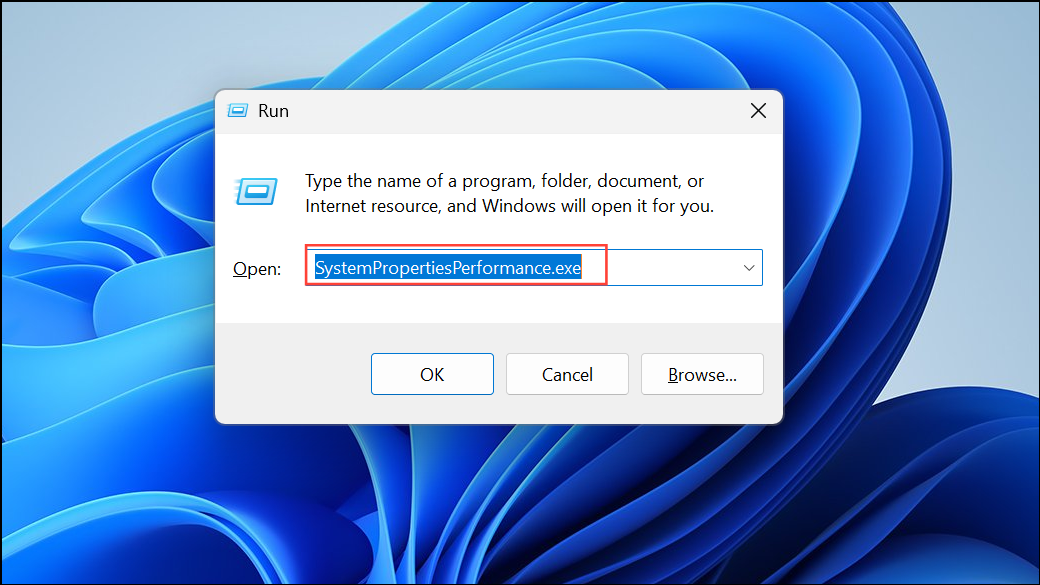This screenshot has width=1040, height=585.
Task: Select the blue window icon beside 'Run' text
Action: [237, 110]
